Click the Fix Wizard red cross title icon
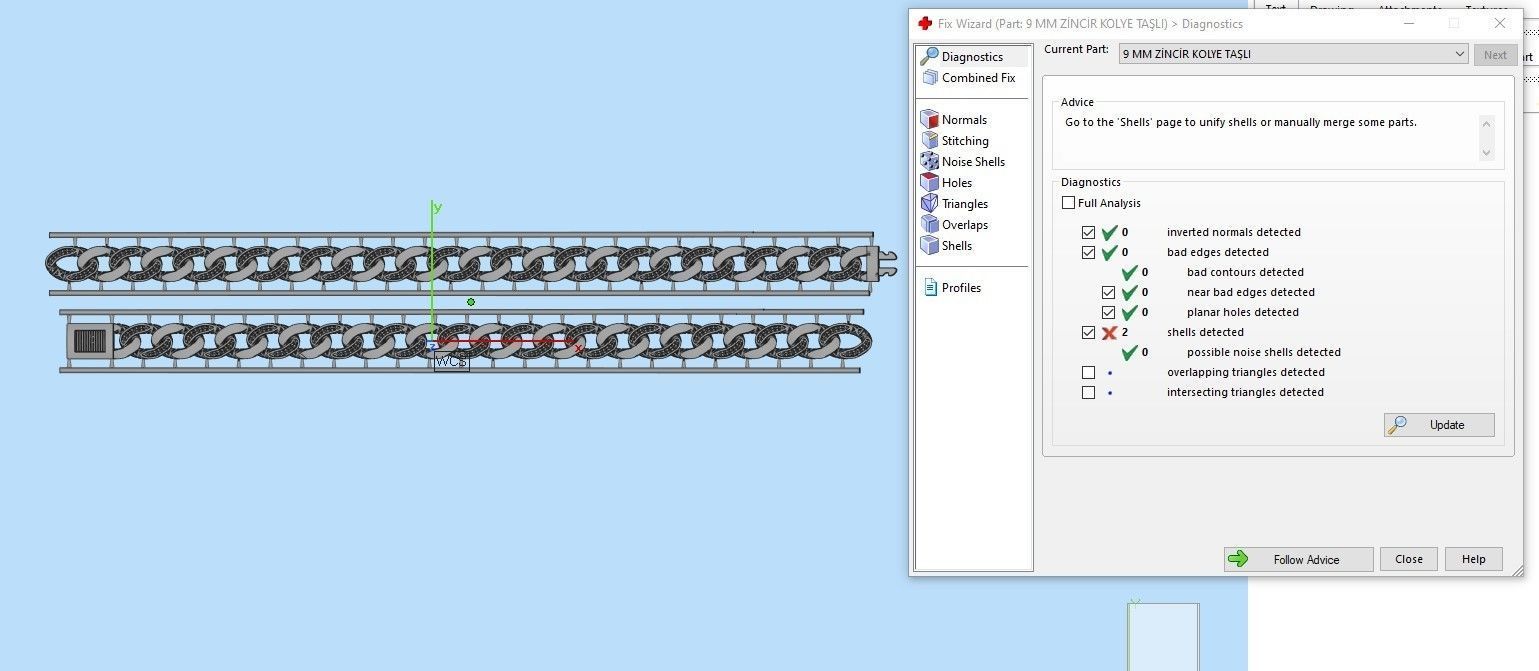Screen dimensions: 1539x671 tap(925, 23)
